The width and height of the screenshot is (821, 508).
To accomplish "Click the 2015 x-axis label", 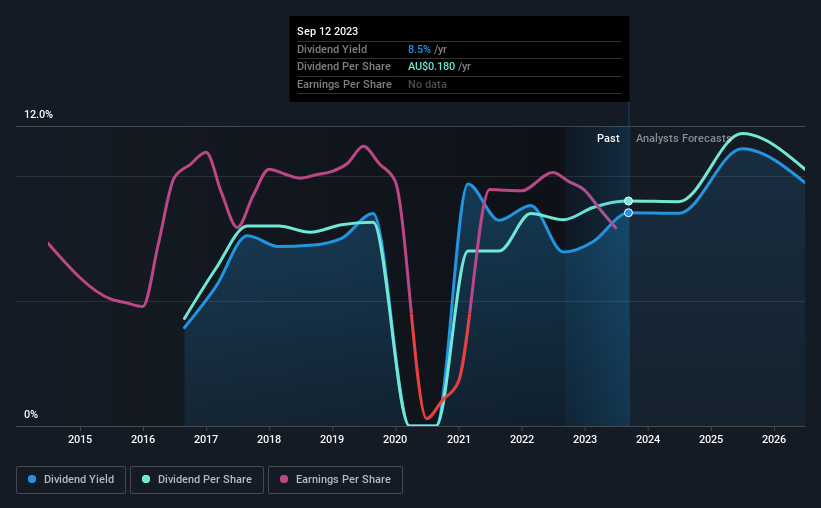I will tap(80, 439).
